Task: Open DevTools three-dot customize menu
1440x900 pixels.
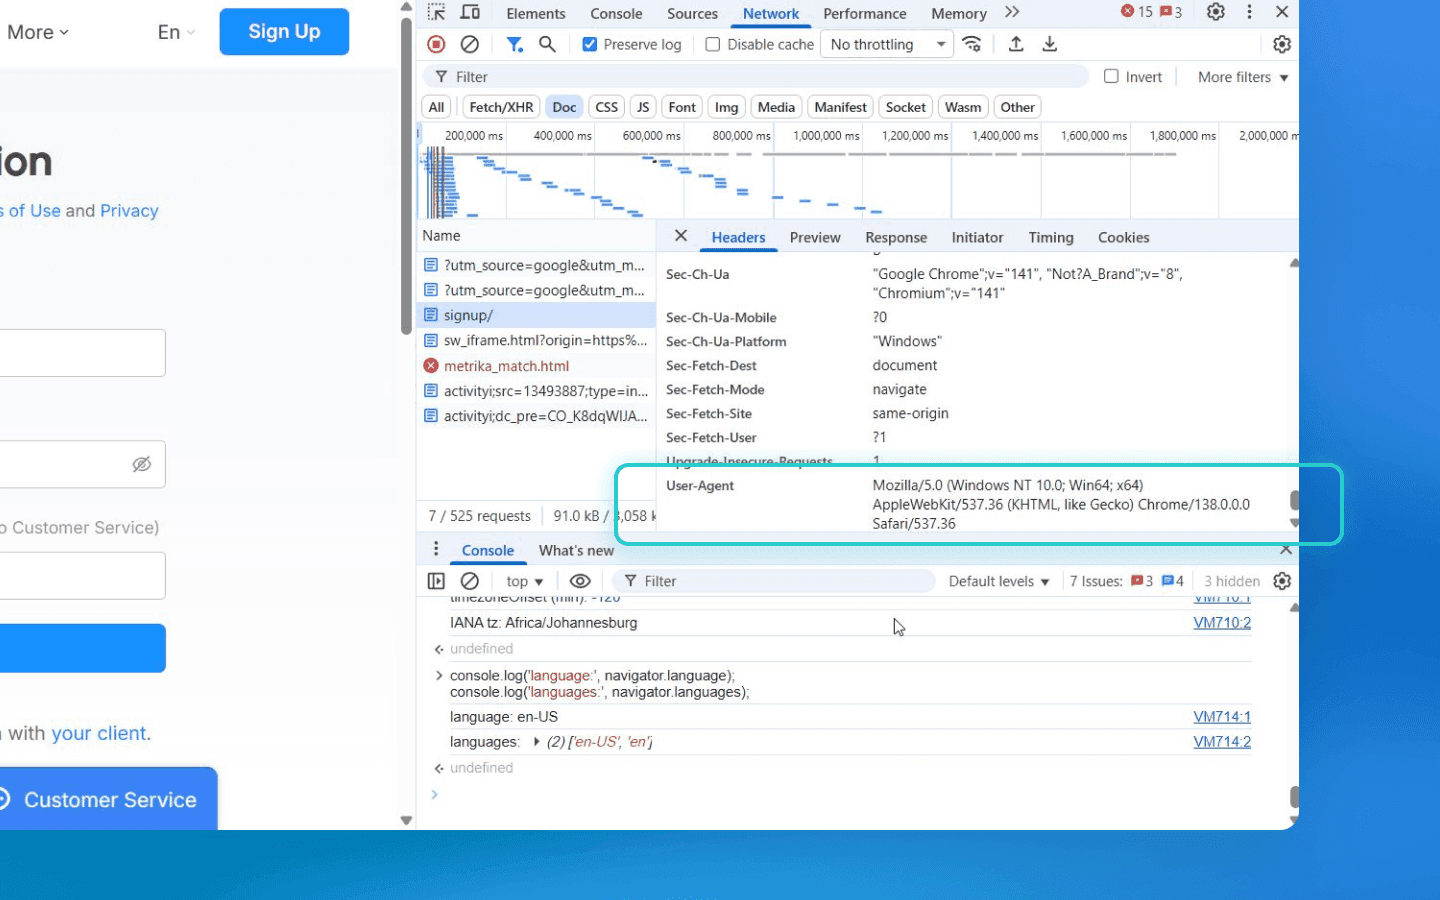Action: click(x=1249, y=12)
